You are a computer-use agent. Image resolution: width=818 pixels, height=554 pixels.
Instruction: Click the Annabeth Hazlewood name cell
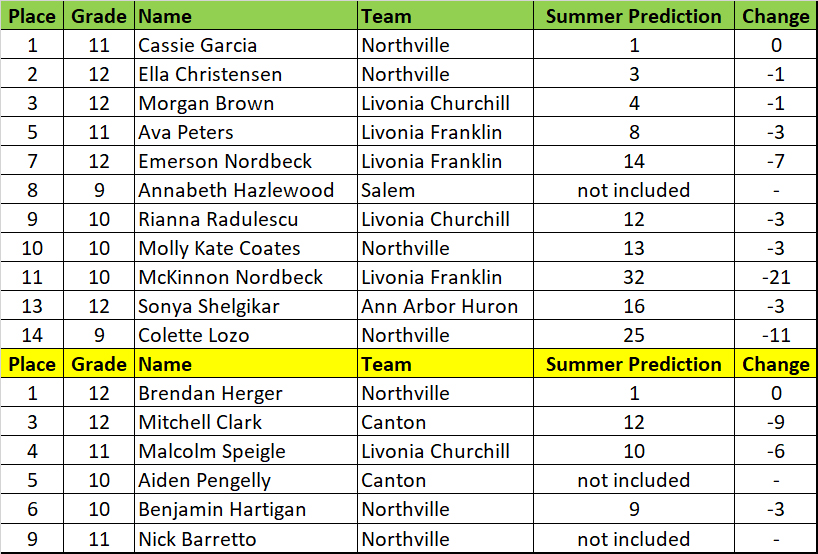224,190
